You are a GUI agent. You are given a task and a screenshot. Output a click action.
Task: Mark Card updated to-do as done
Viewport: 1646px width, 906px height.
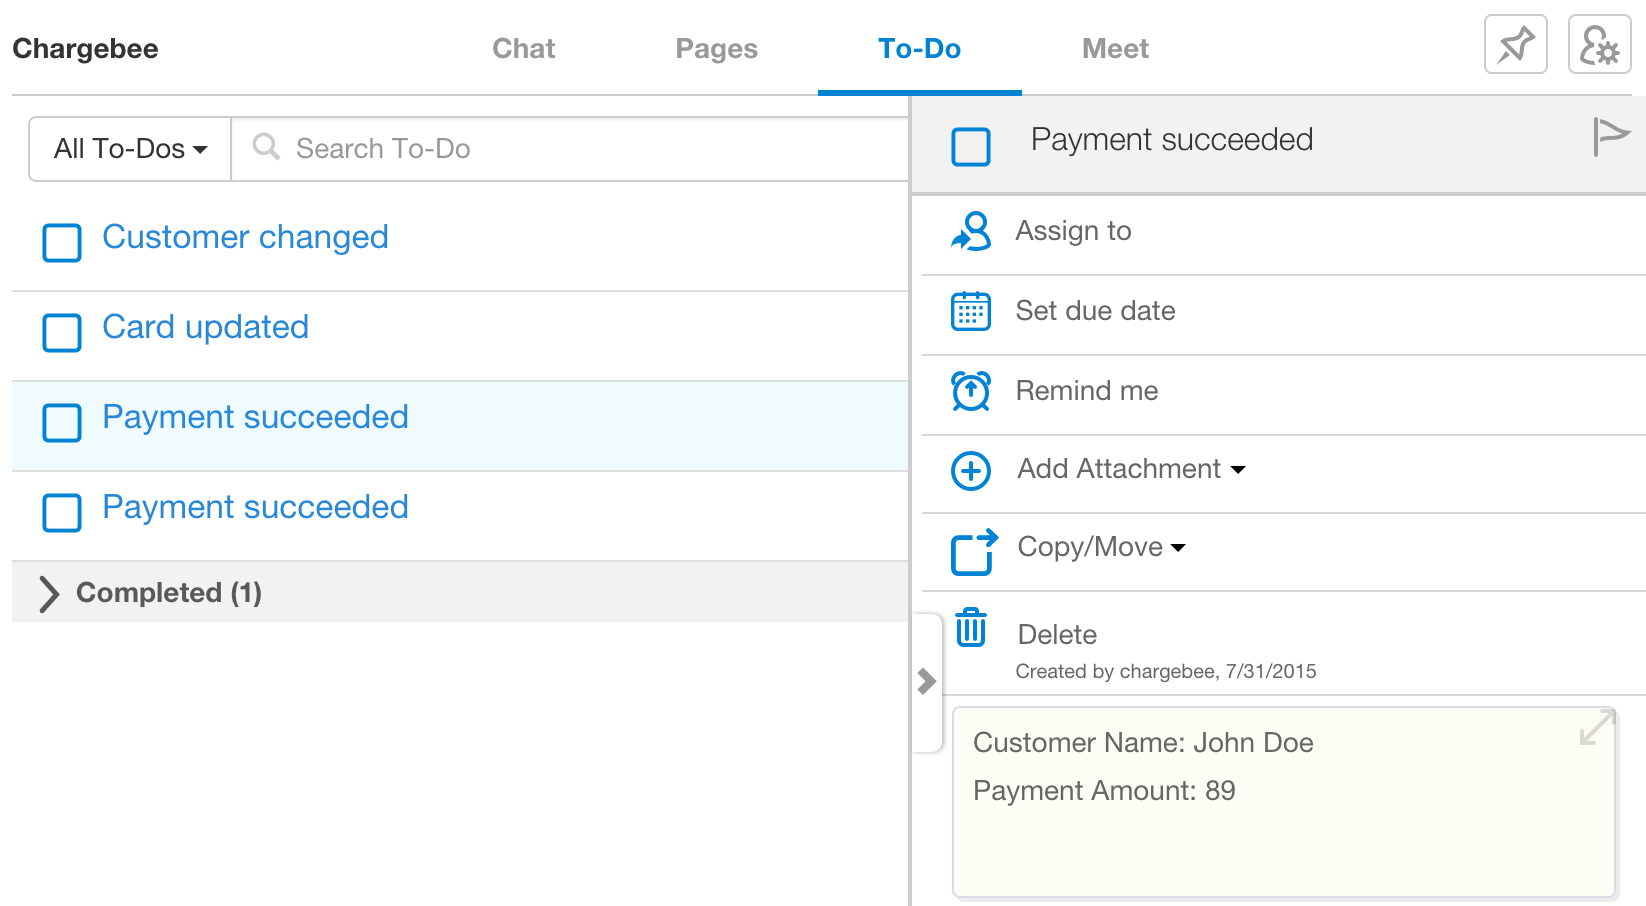point(62,332)
